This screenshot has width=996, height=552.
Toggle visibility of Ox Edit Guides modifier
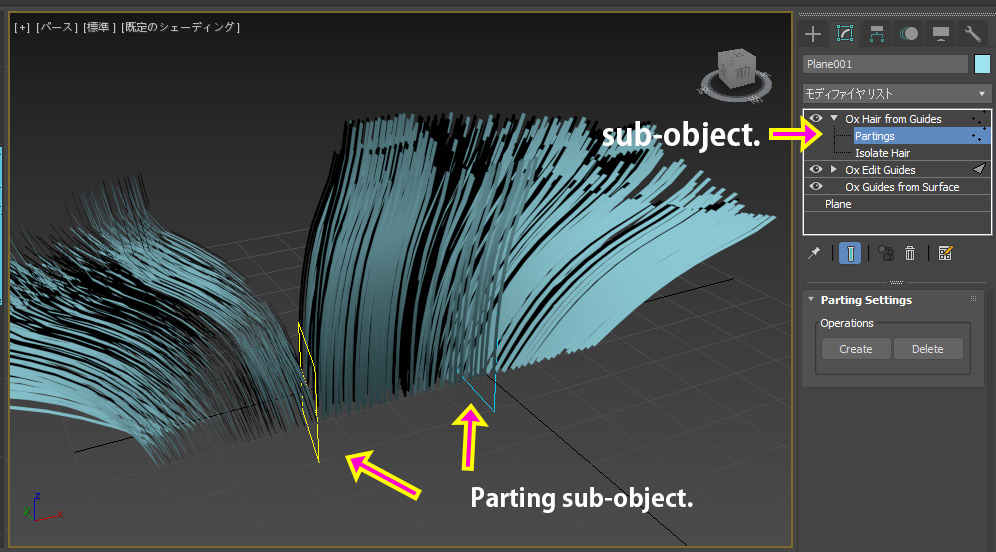click(x=816, y=170)
